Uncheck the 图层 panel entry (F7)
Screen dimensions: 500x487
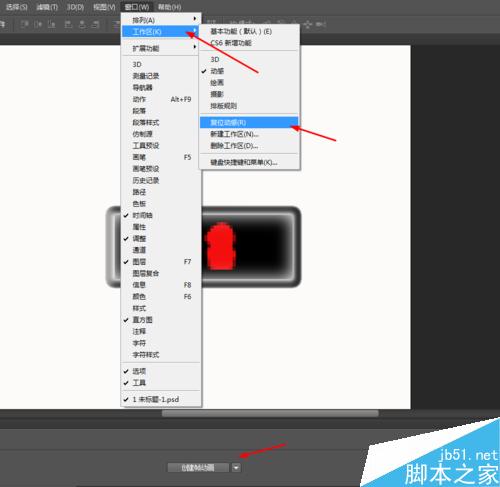[x=161, y=262]
